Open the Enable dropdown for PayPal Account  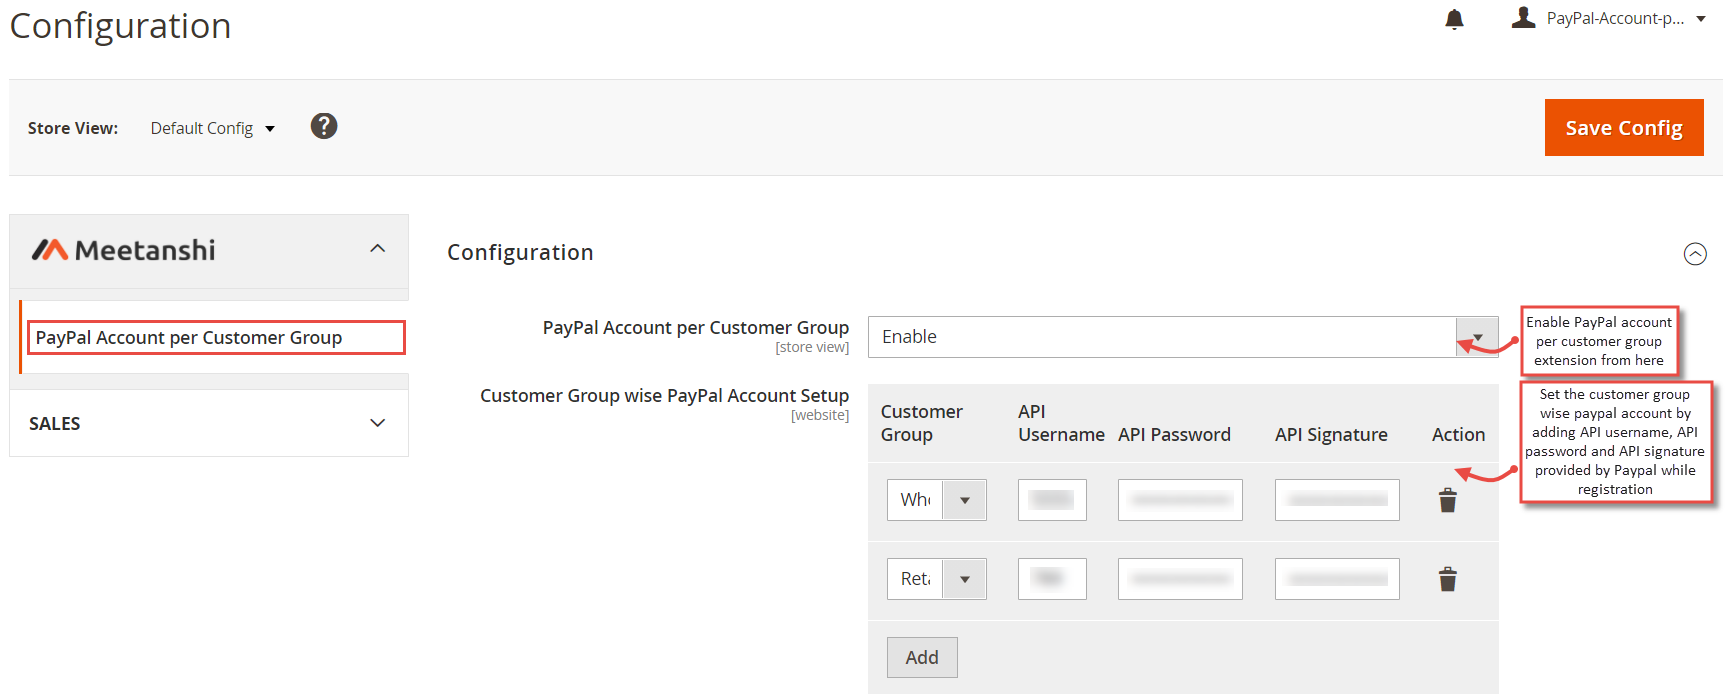(x=1183, y=337)
